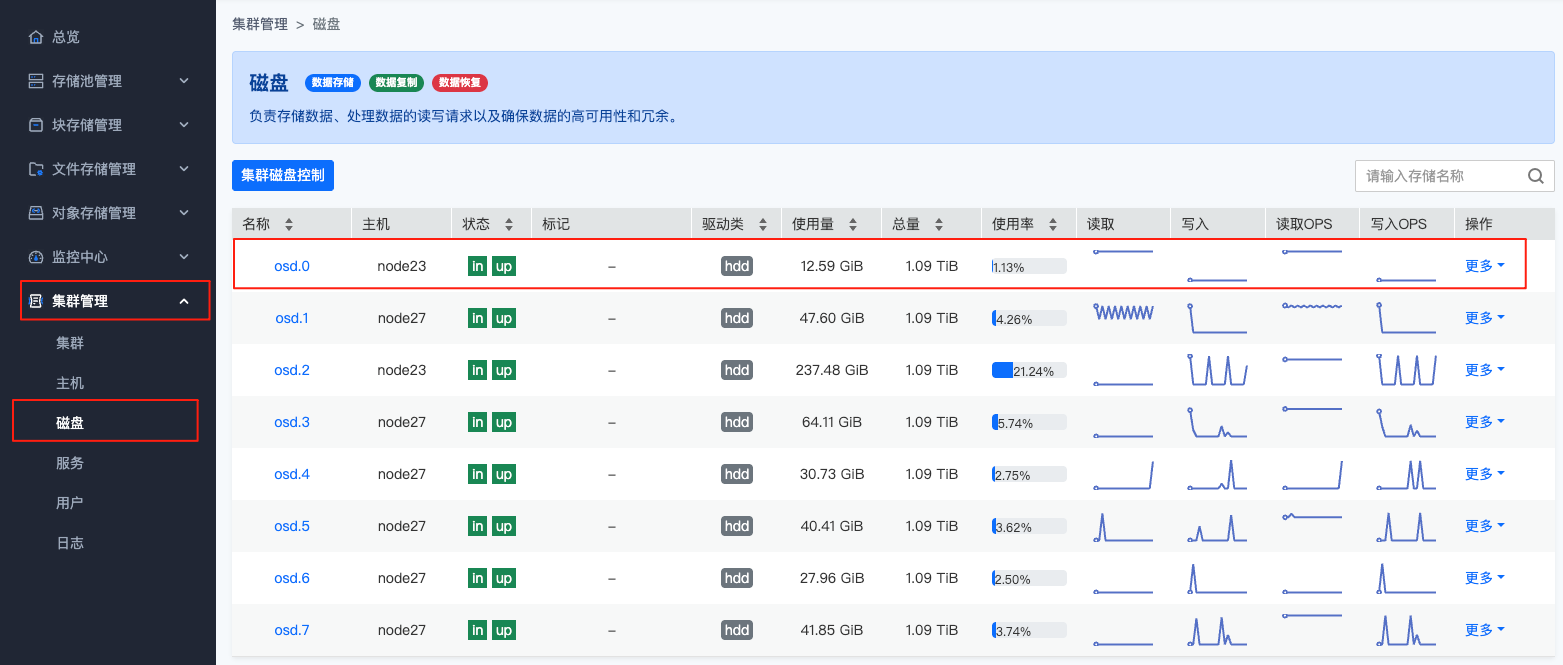Open 更多 dropdown for osd.5

tap(1484, 526)
